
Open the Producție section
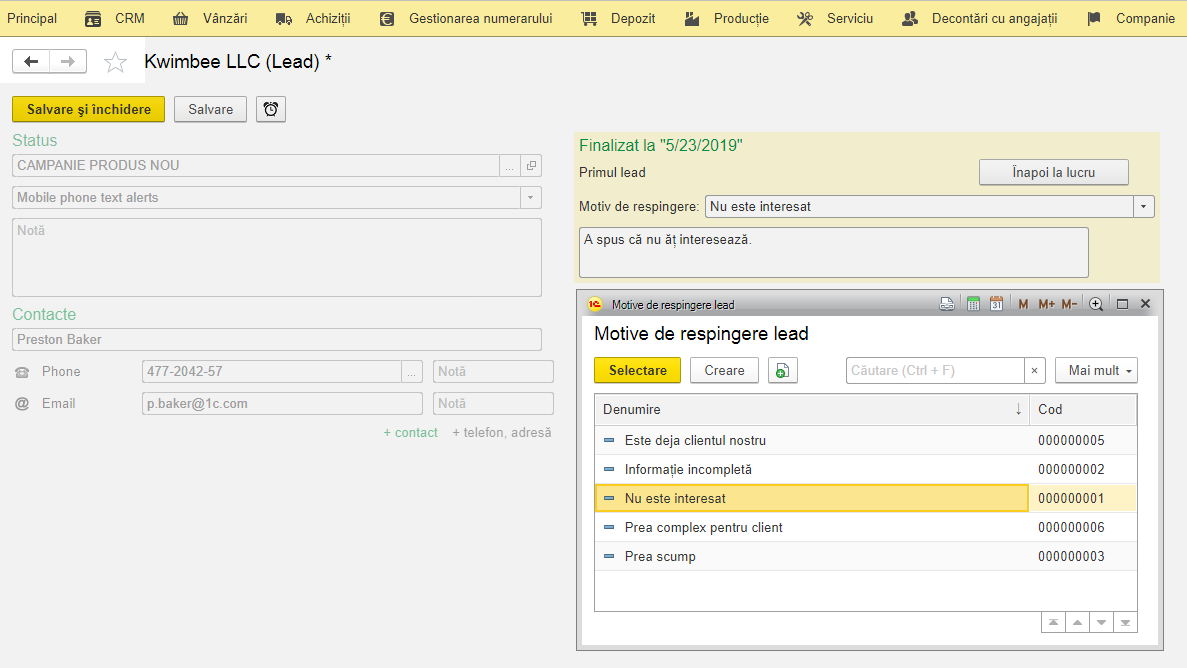point(726,18)
